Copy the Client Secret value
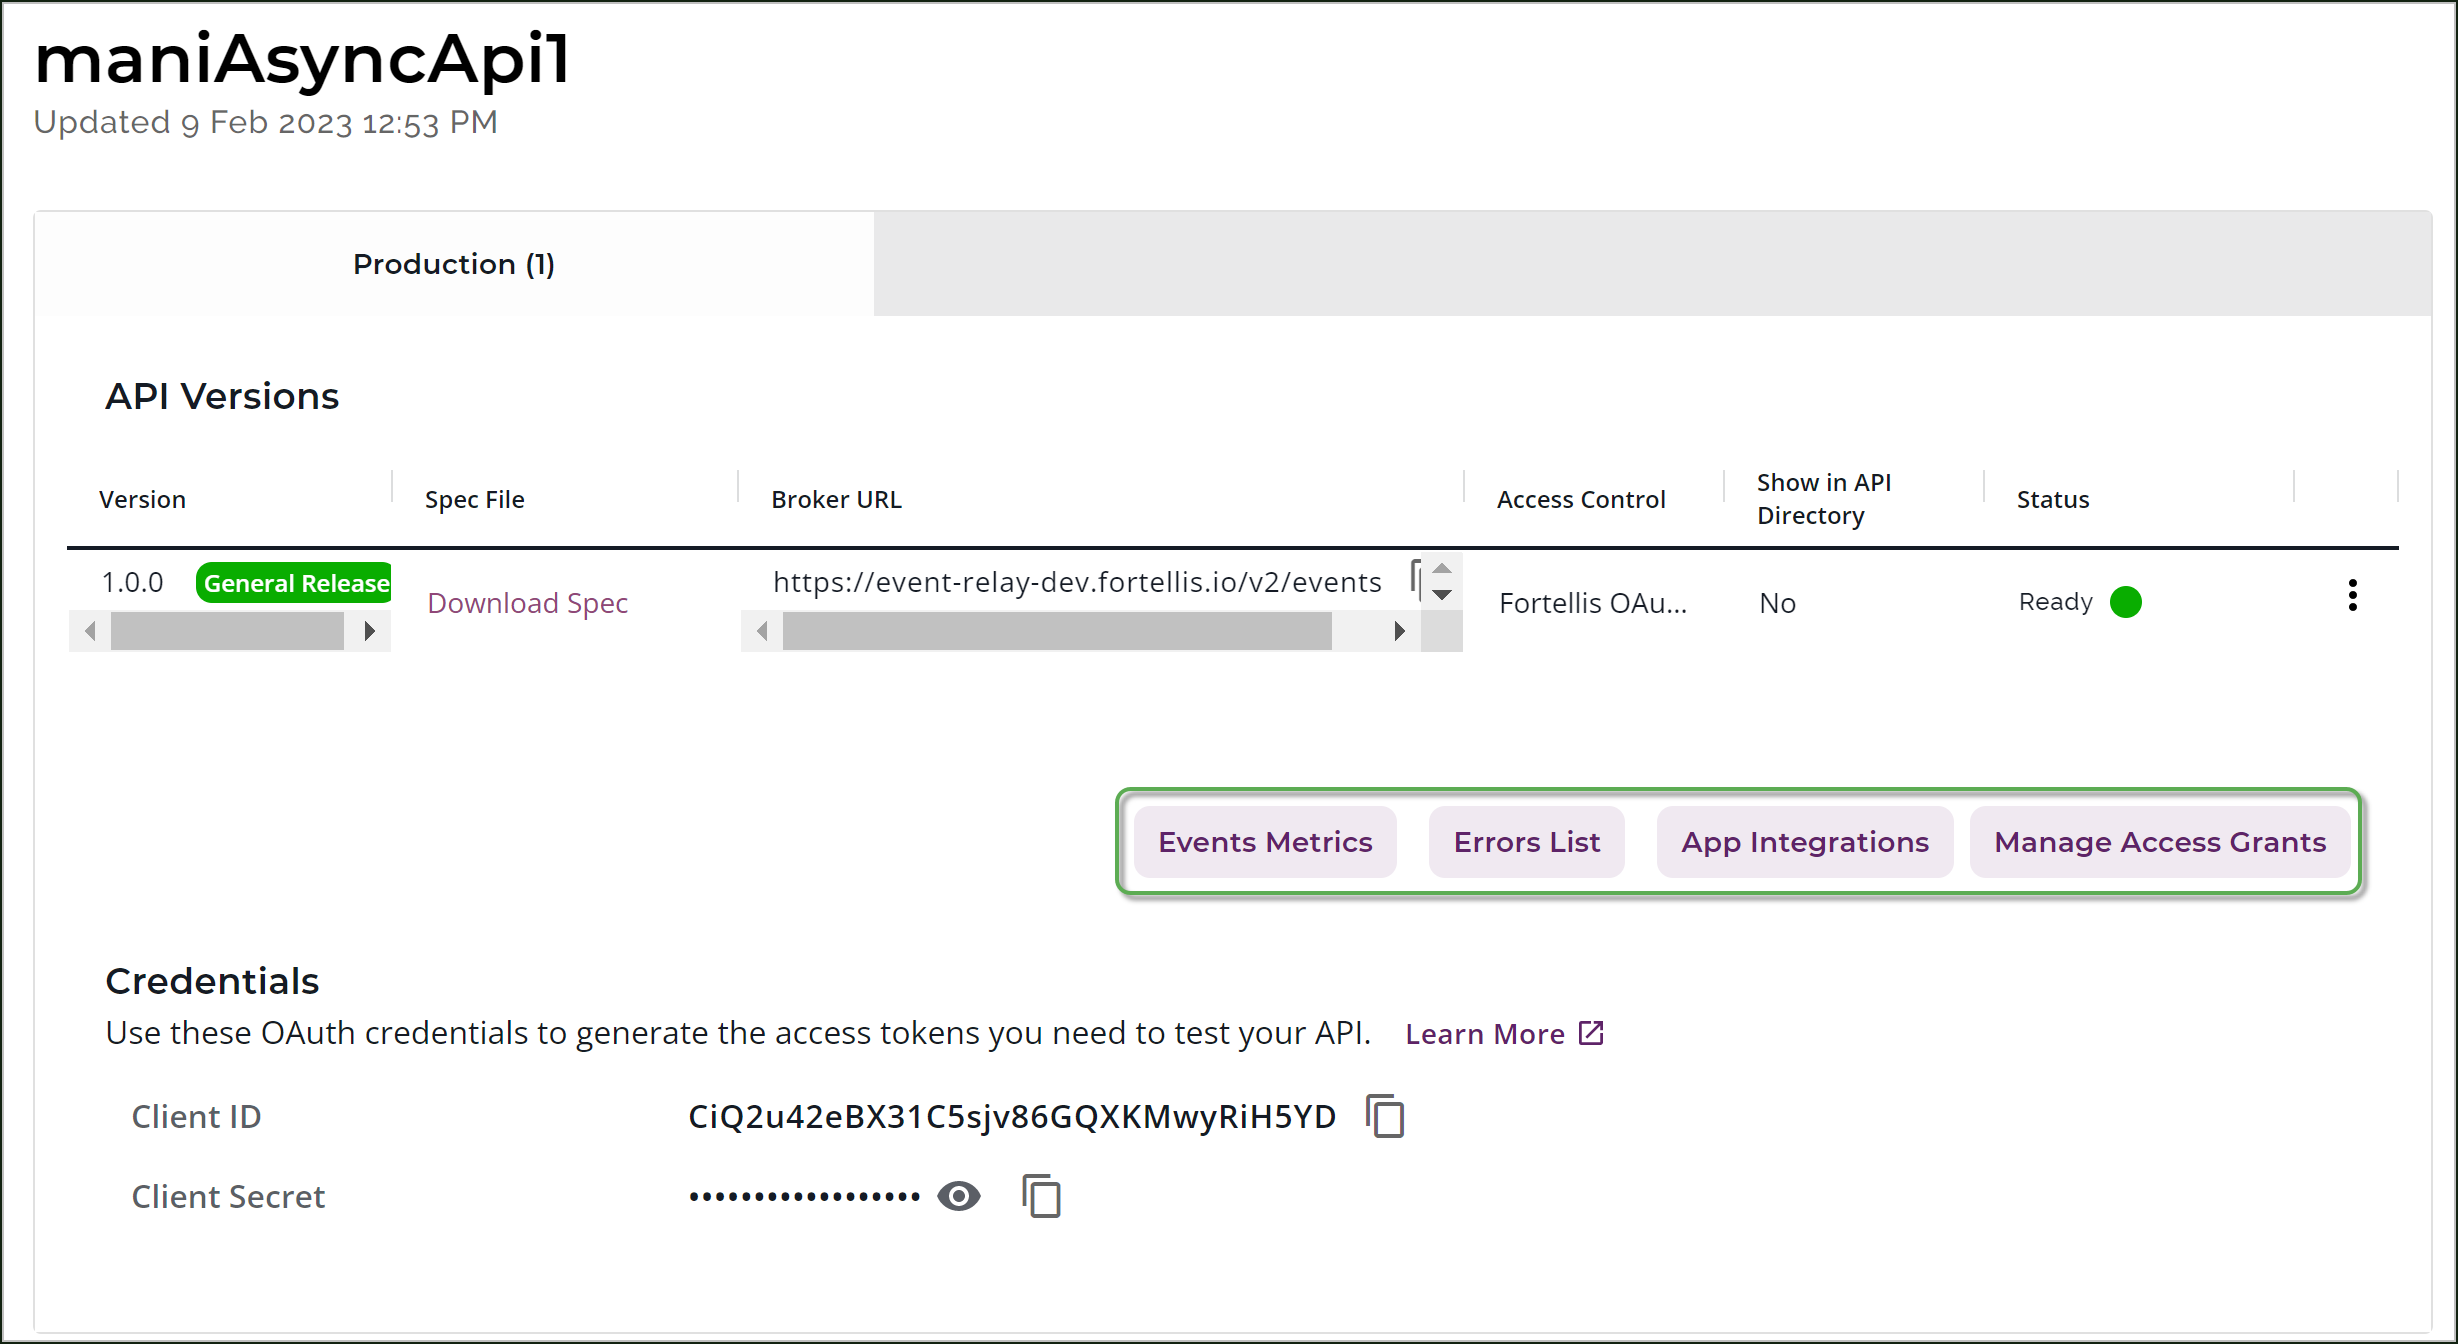Image resolution: width=2458 pixels, height=1344 pixels. [x=1041, y=1196]
